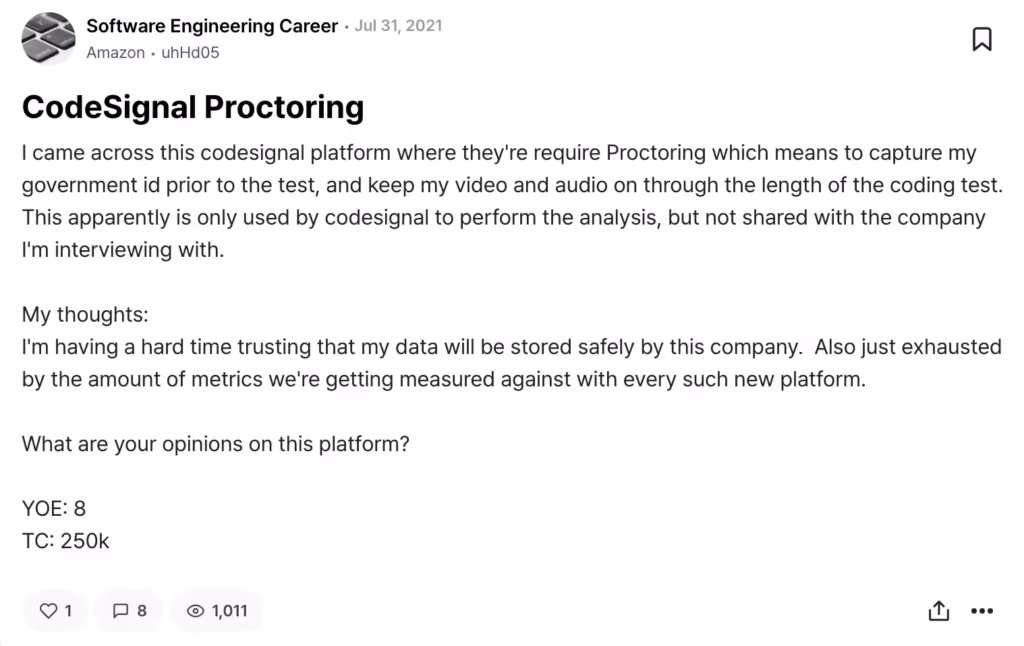
Task: Click the eye views icon
Action: point(195,610)
